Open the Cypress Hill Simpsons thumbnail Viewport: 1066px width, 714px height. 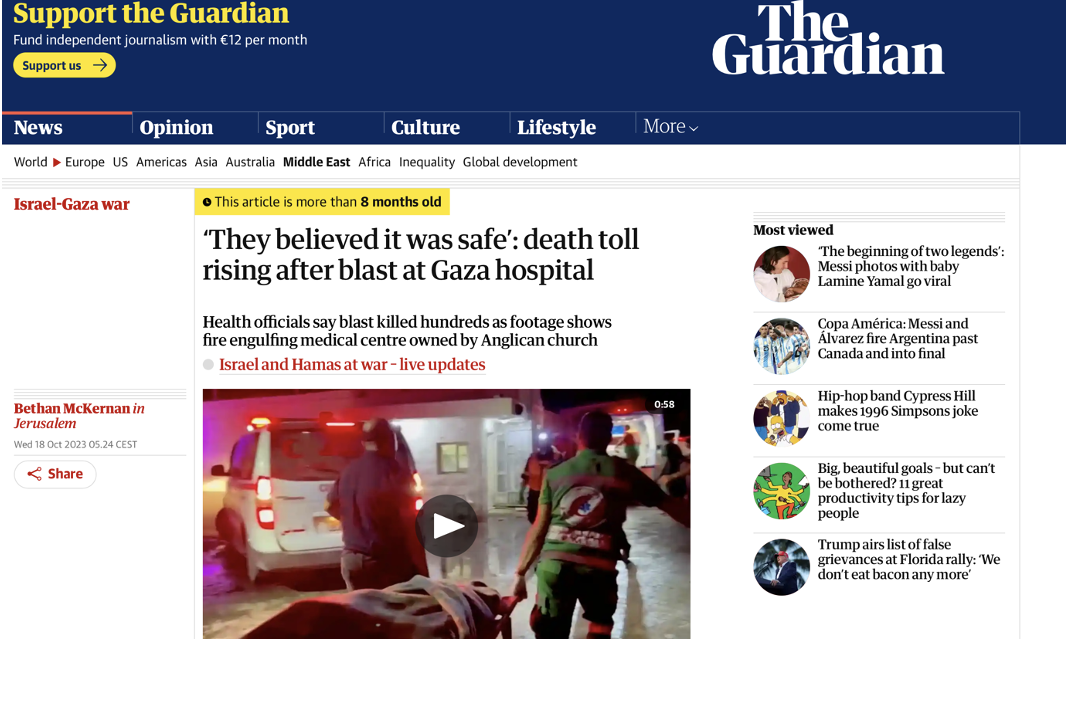pos(781,418)
